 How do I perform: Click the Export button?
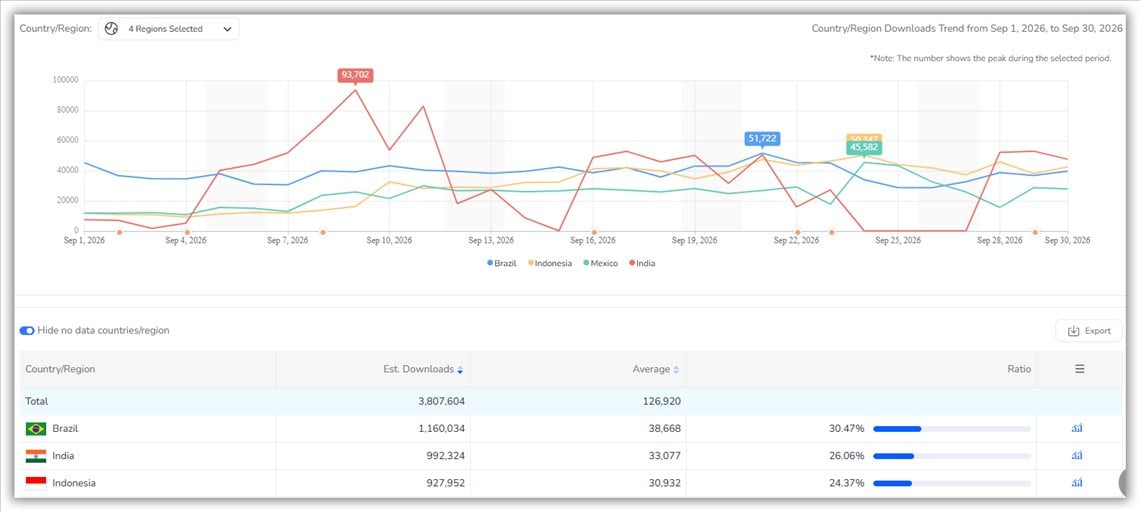pos(1088,331)
